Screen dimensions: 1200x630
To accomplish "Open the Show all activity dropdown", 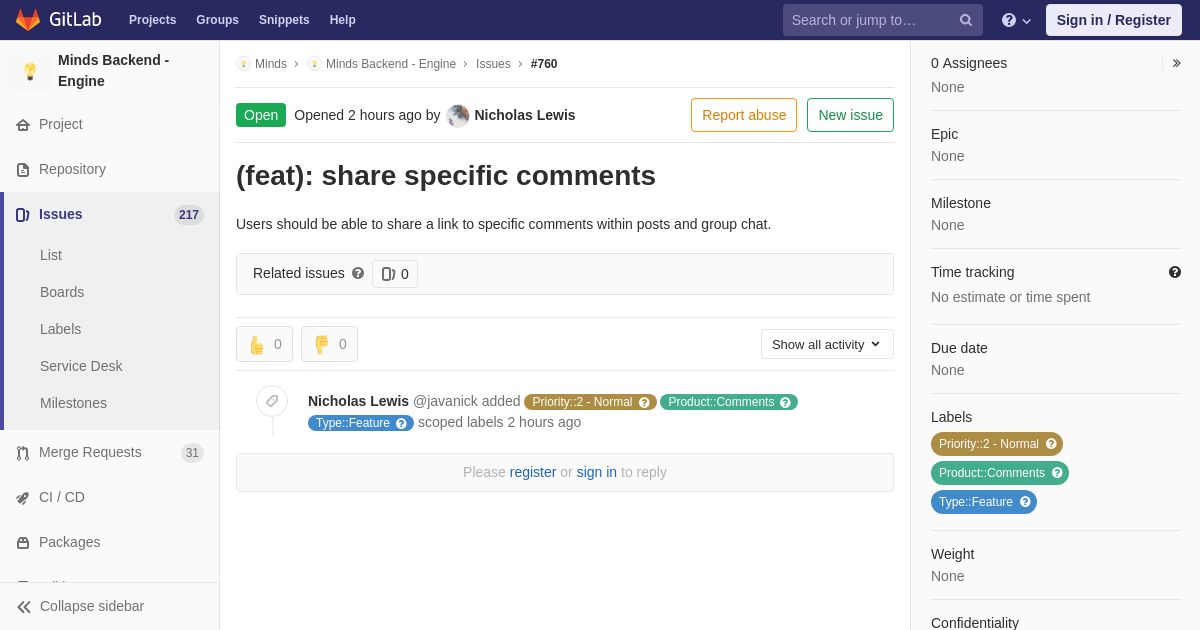I will point(827,344).
